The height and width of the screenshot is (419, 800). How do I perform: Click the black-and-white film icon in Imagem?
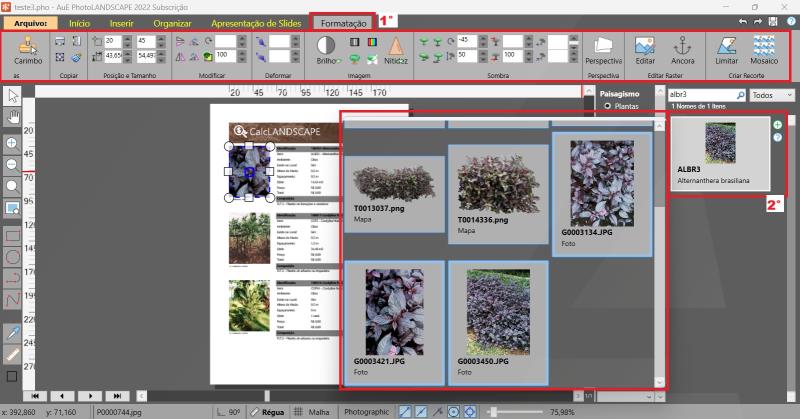(x=355, y=42)
